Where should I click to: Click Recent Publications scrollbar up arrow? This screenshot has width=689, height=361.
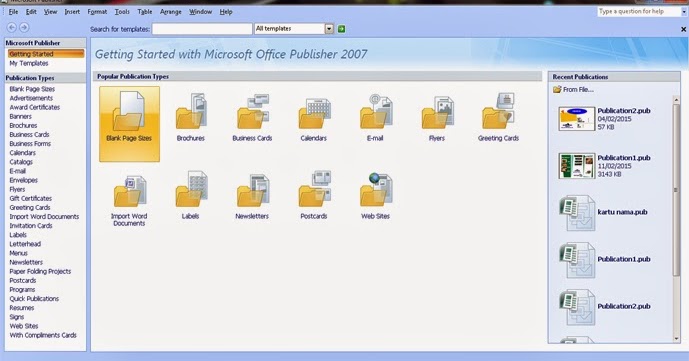click(x=676, y=100)
